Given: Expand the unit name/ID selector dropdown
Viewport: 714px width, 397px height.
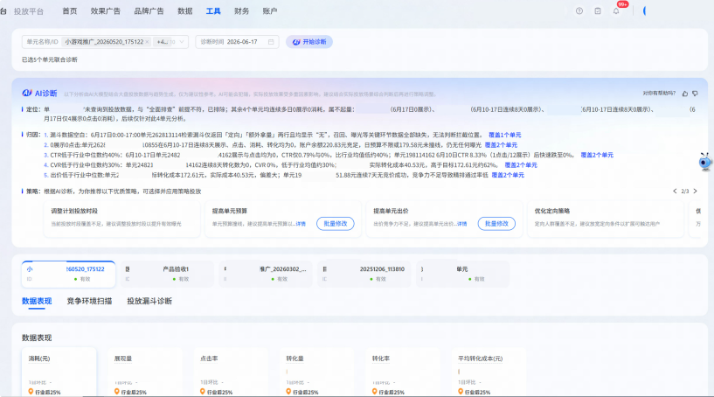Looking at the screenshot, I should (182, 42).
